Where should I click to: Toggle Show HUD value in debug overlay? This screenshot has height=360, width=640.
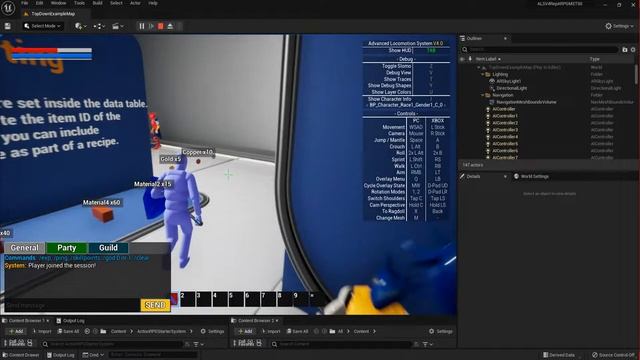point(431,50)
